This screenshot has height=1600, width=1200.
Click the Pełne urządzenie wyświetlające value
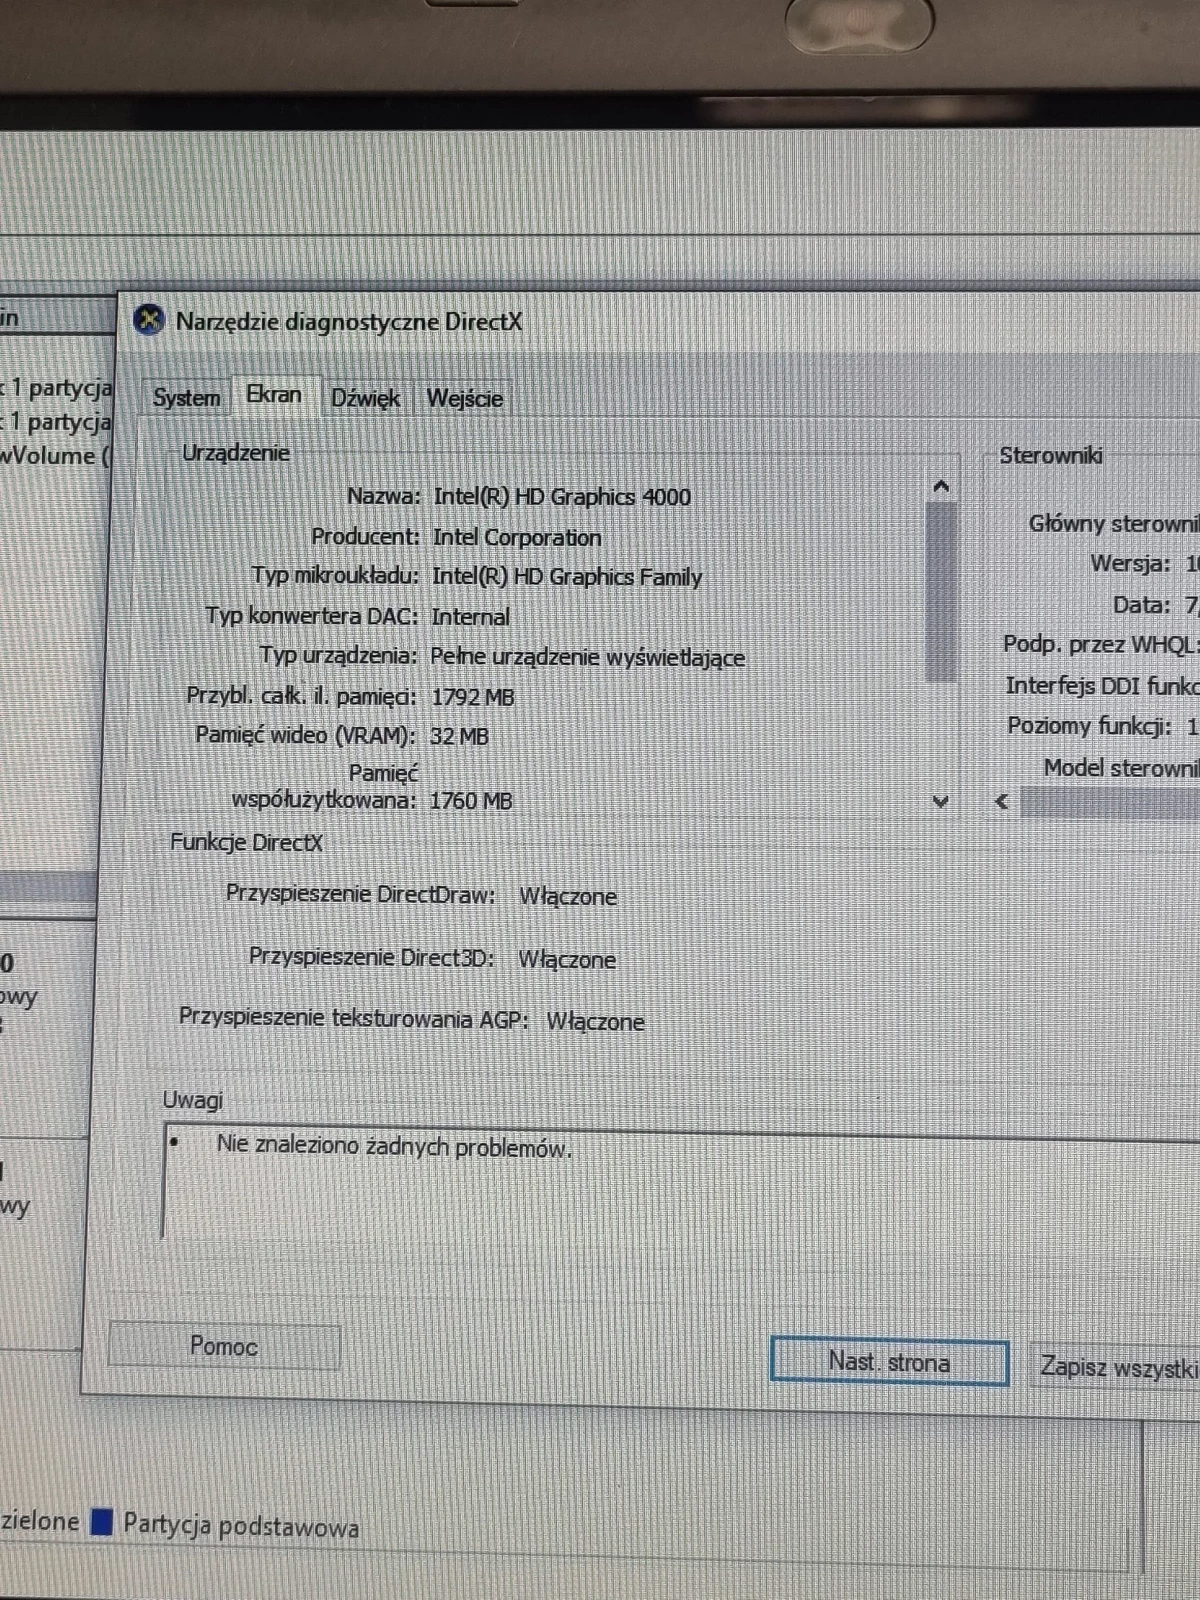(588, 657)
